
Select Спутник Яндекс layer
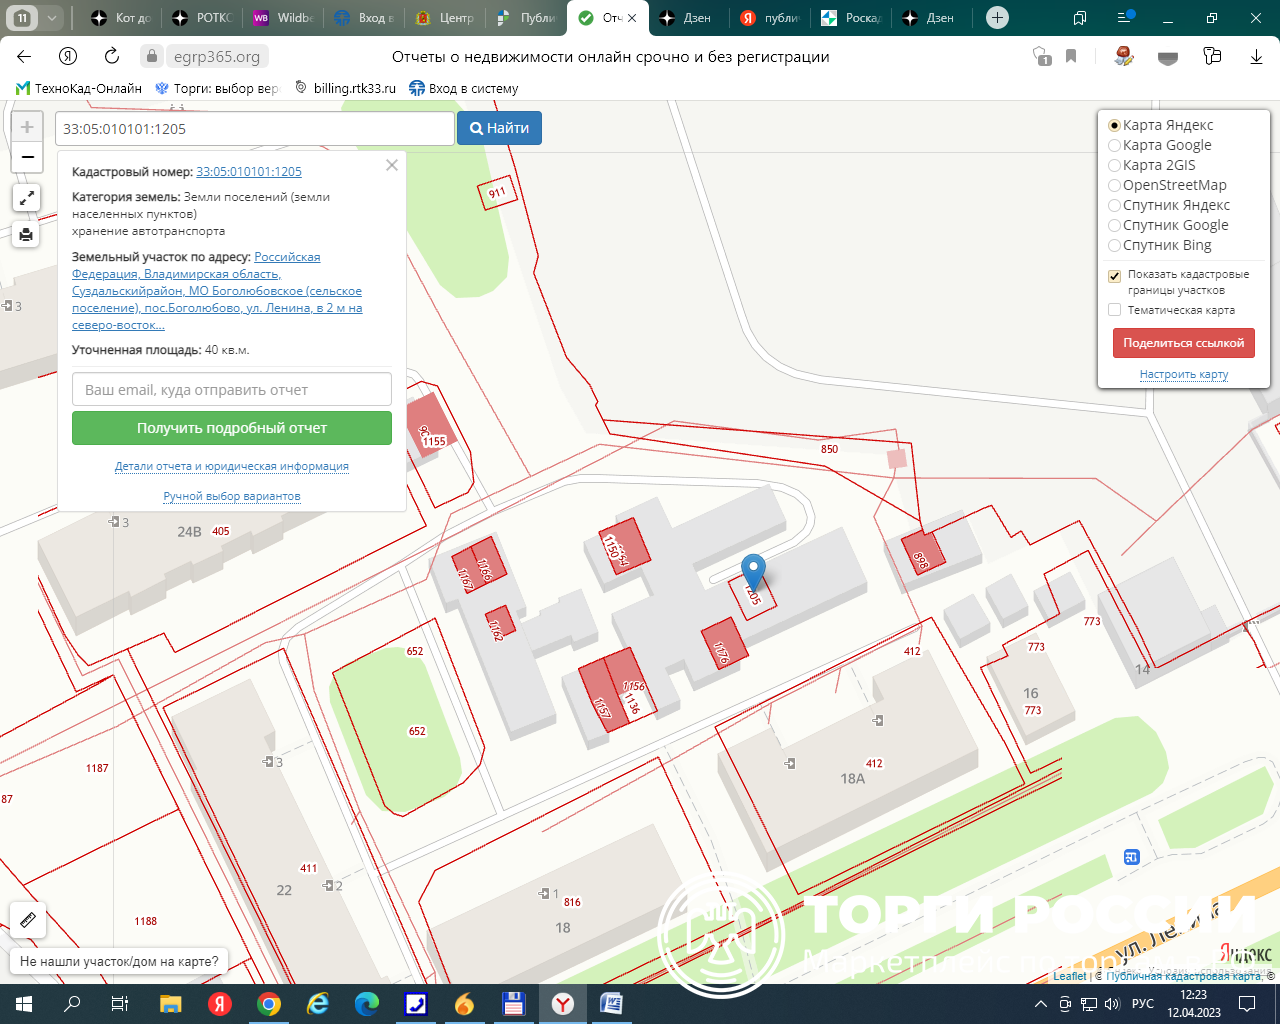(x=1169, y=205)
